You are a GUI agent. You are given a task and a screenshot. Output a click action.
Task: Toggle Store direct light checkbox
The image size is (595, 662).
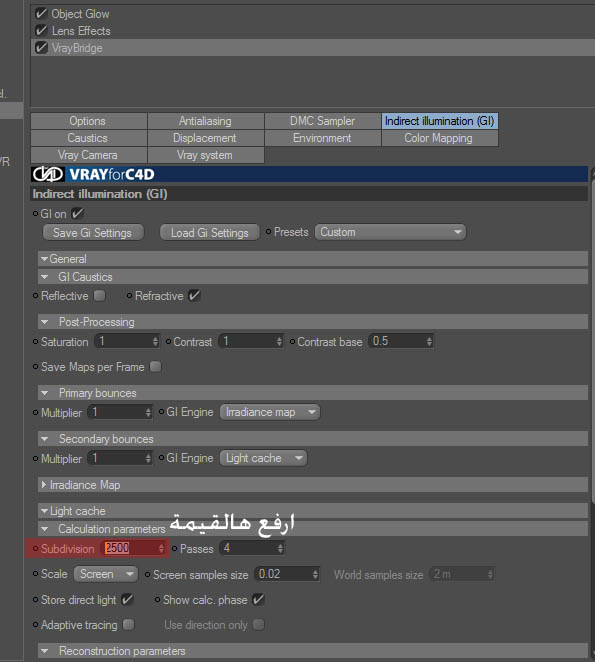pyautogui.click(x=127, y=600)
